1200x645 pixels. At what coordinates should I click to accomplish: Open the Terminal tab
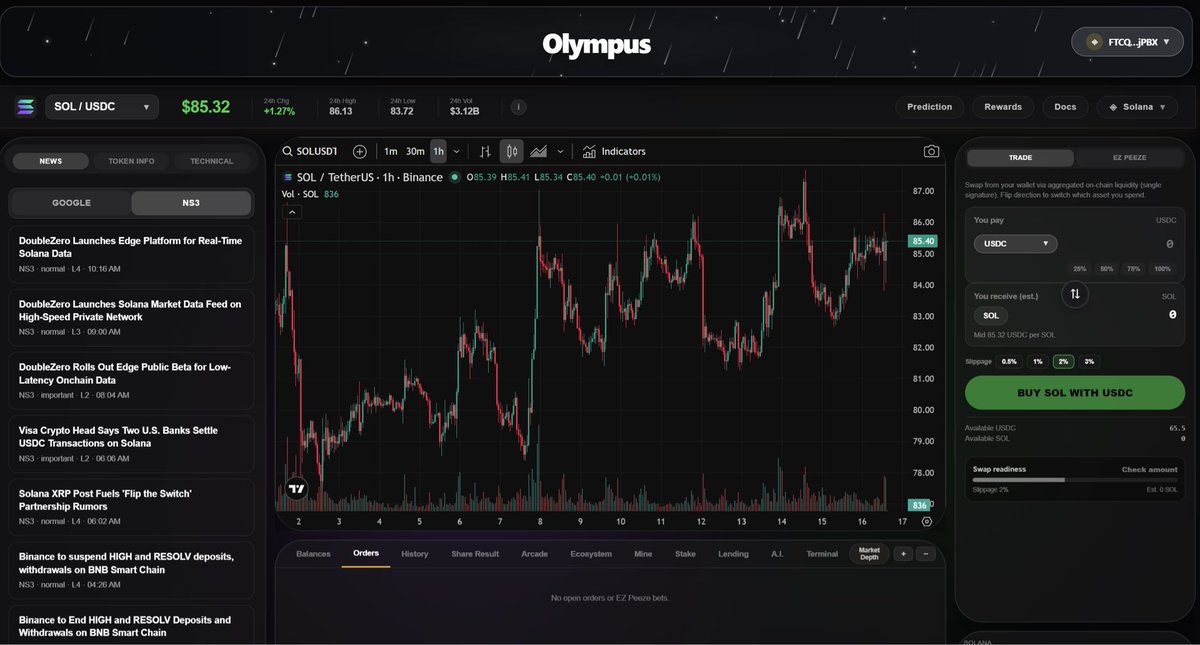point(823,554)
